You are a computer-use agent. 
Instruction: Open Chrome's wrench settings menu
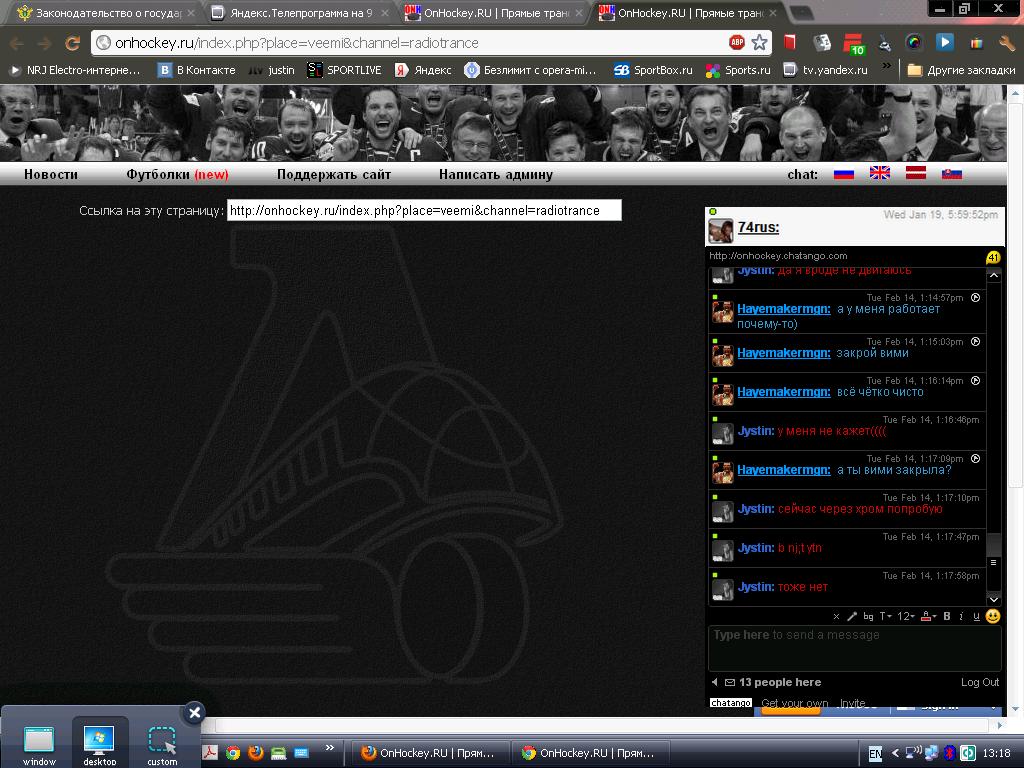(x=1006, y=43)
